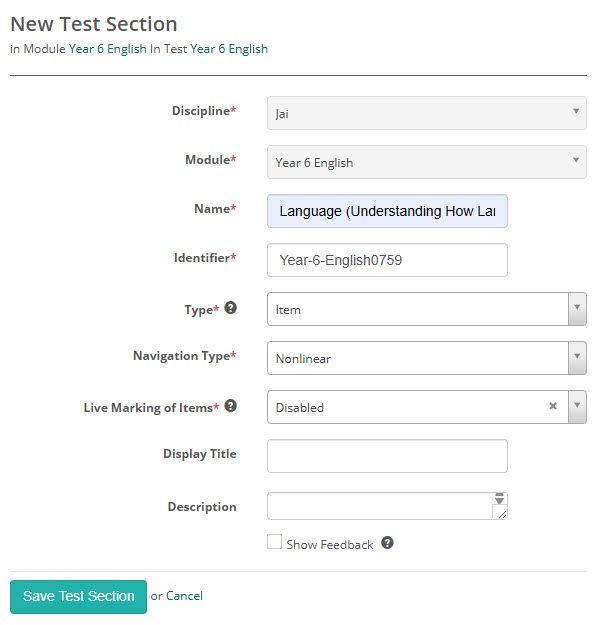Open the Discipline dropdown showing Jai
This screenshot has width=600, height=625.
point(426,113)
